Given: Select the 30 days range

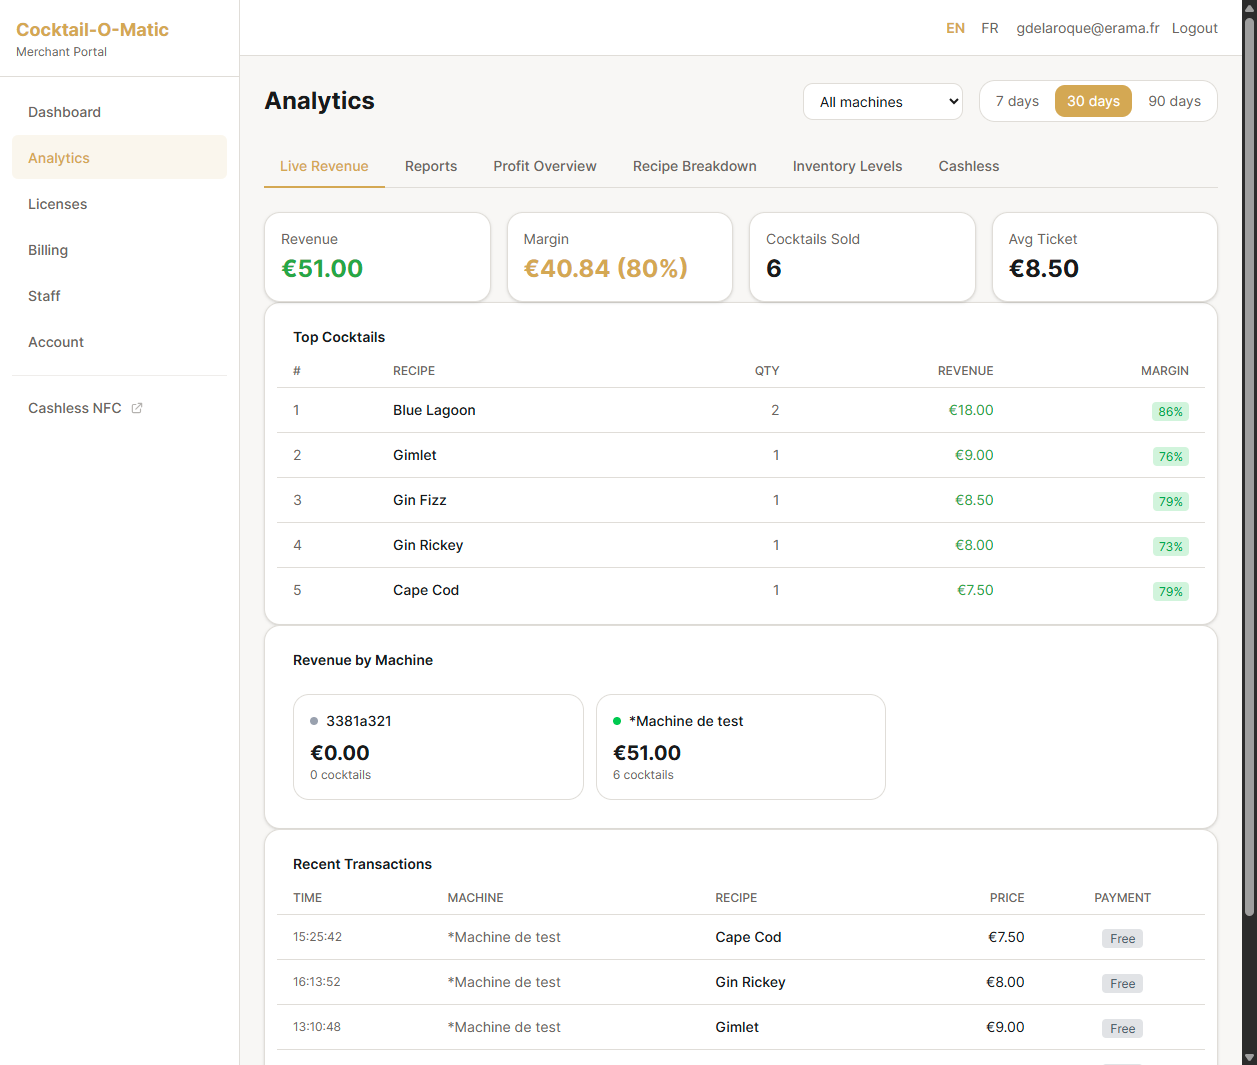Looking at the screenshot, I should [1093, 101].
